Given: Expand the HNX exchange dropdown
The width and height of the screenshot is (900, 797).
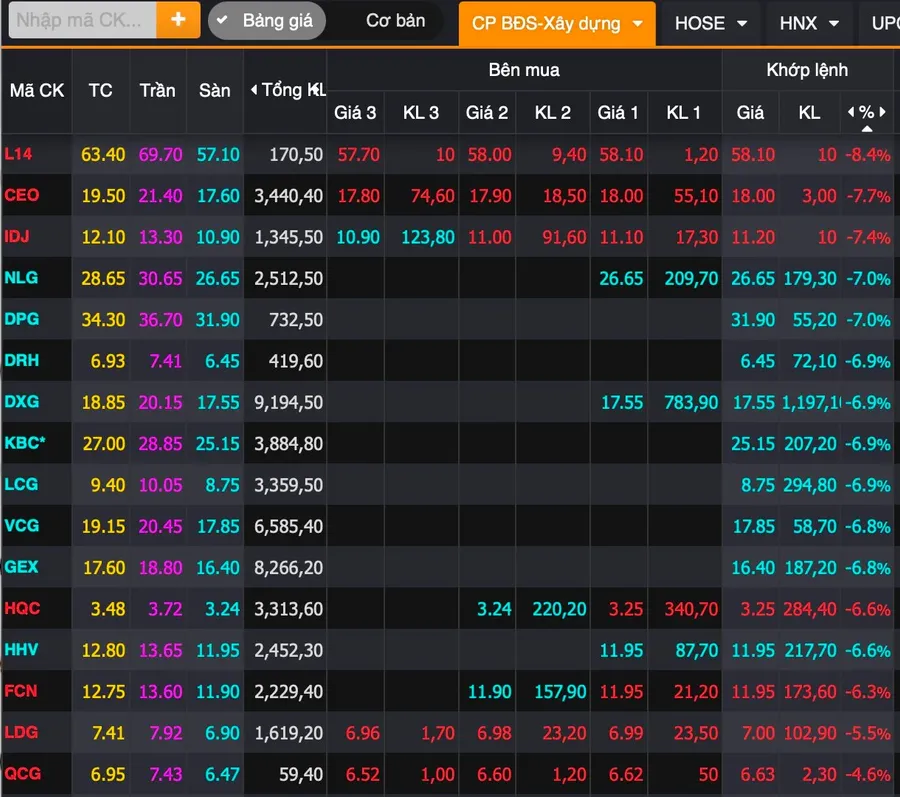Looking at the screenshot, I should (x=809, y=24).
